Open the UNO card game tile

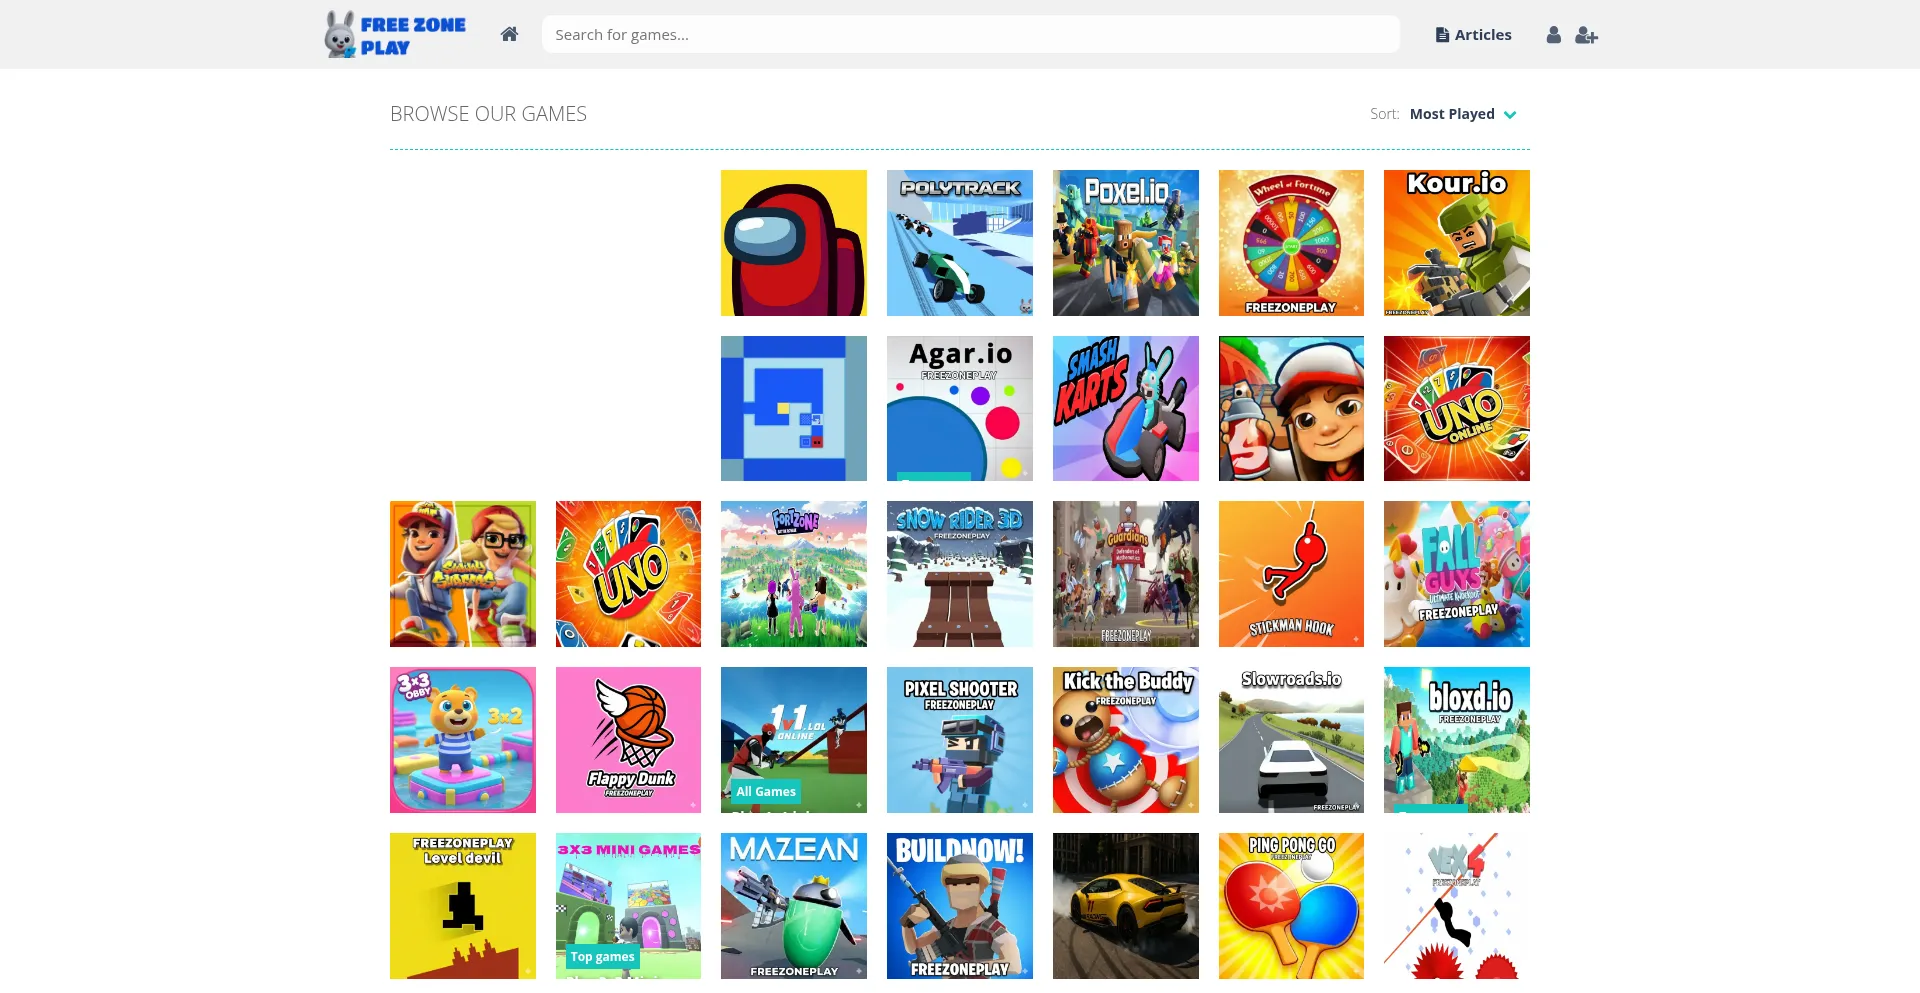click(628, 574)
